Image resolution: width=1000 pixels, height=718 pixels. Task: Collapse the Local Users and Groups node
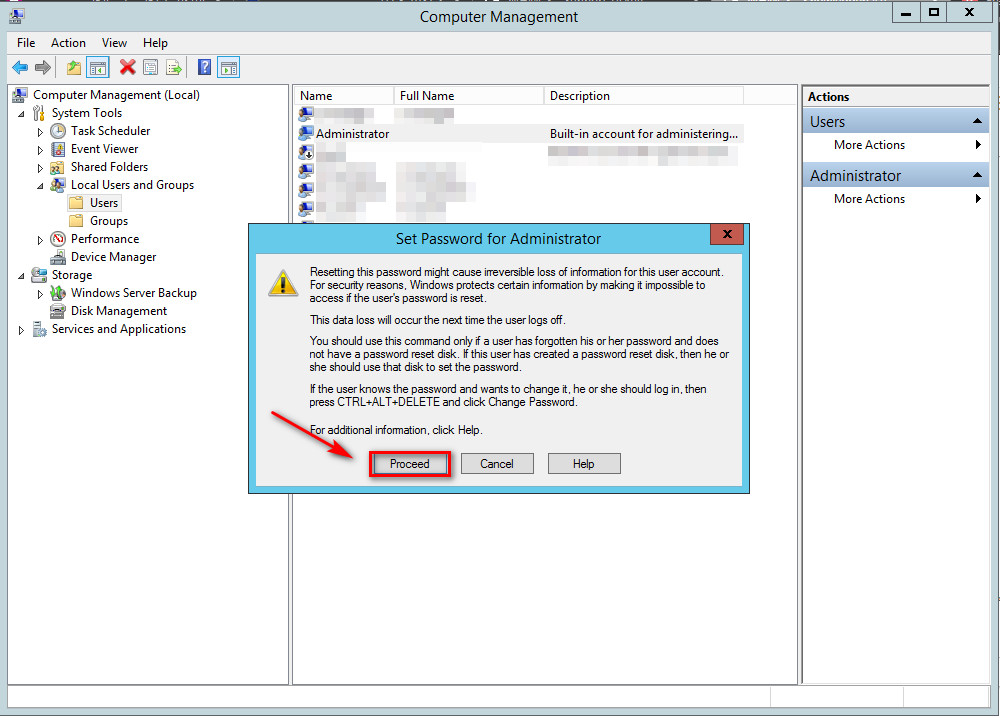pyautogui.click(x=40, y=186)
